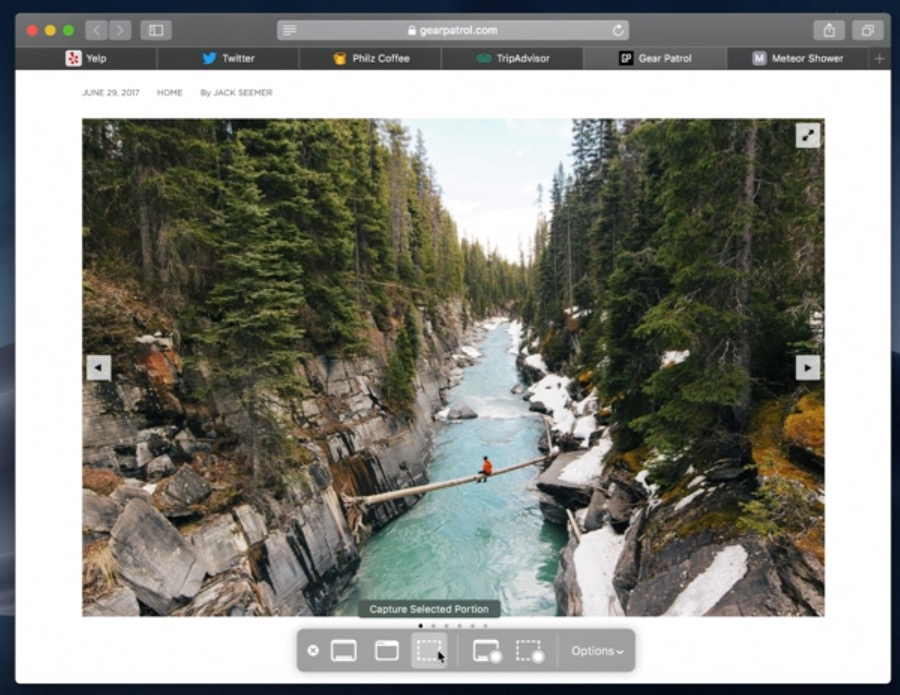Click the gearpatrol.com address field
The image size is (900, 695).
click(x=452, y=30)
